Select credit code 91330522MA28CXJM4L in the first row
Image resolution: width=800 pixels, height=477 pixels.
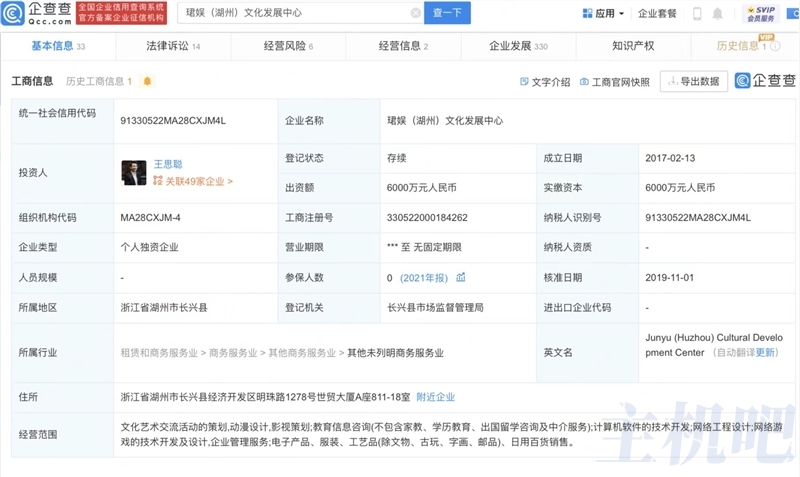[x=173, y=121]
